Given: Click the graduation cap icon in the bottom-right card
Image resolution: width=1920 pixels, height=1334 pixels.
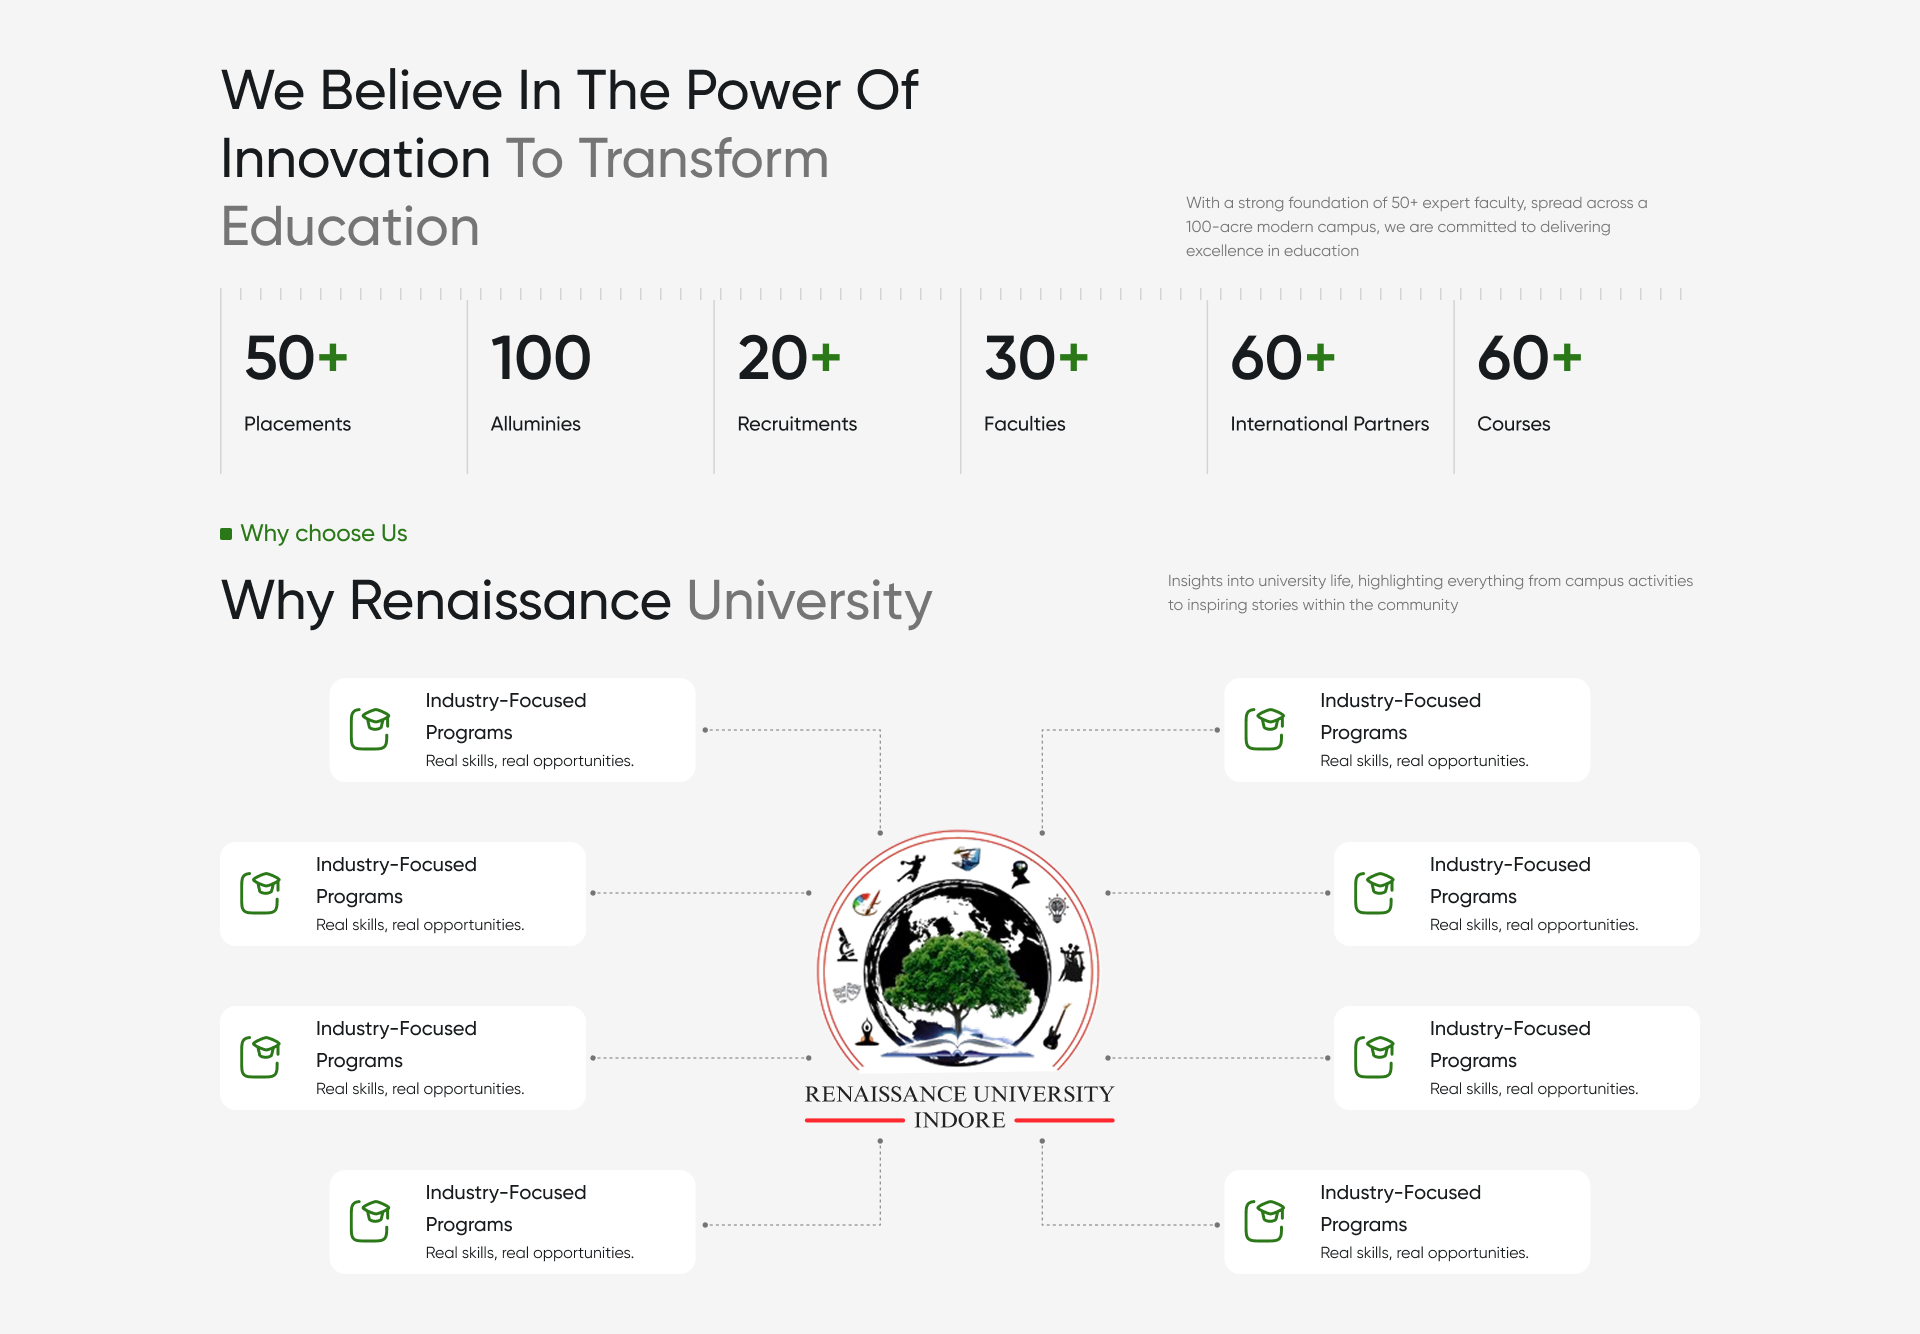Looking at the screenshot, I should coord(1264,1221).
